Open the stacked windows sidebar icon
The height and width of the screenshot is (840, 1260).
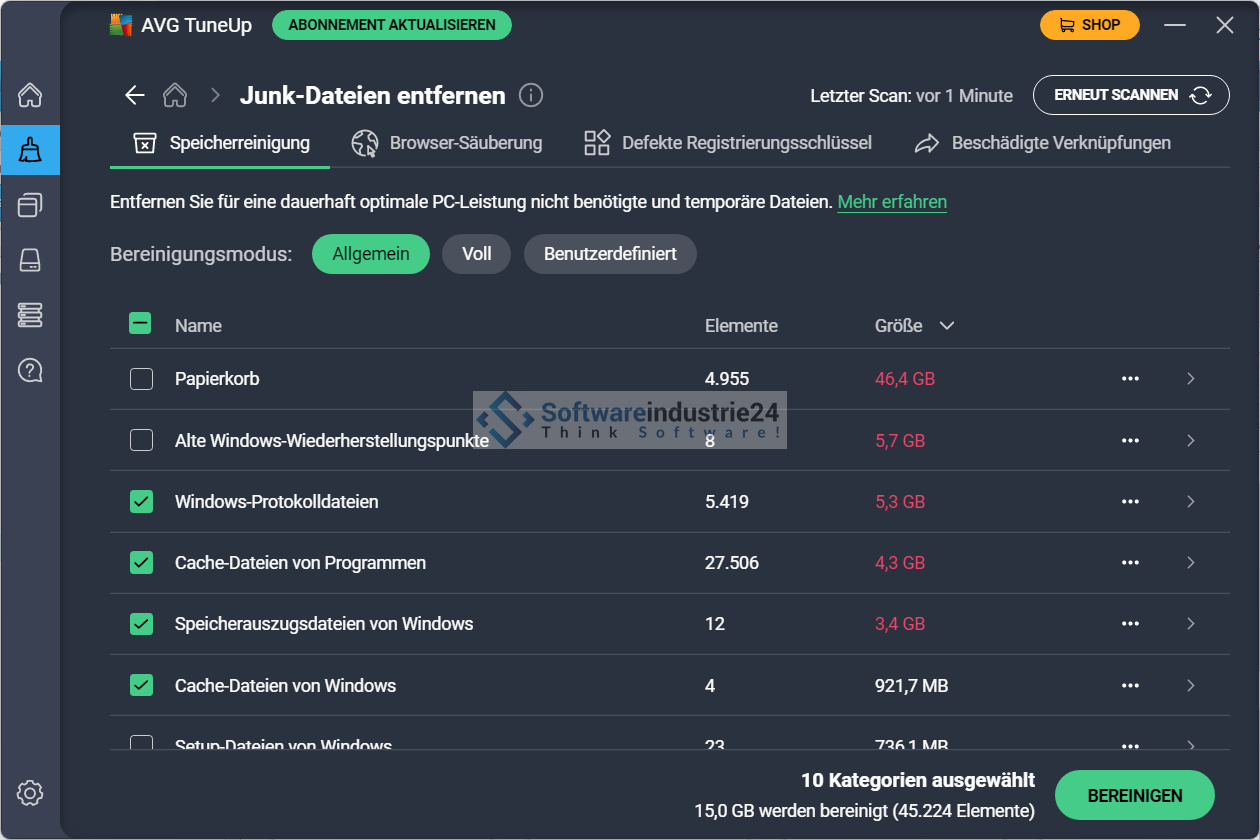(30, 206)
